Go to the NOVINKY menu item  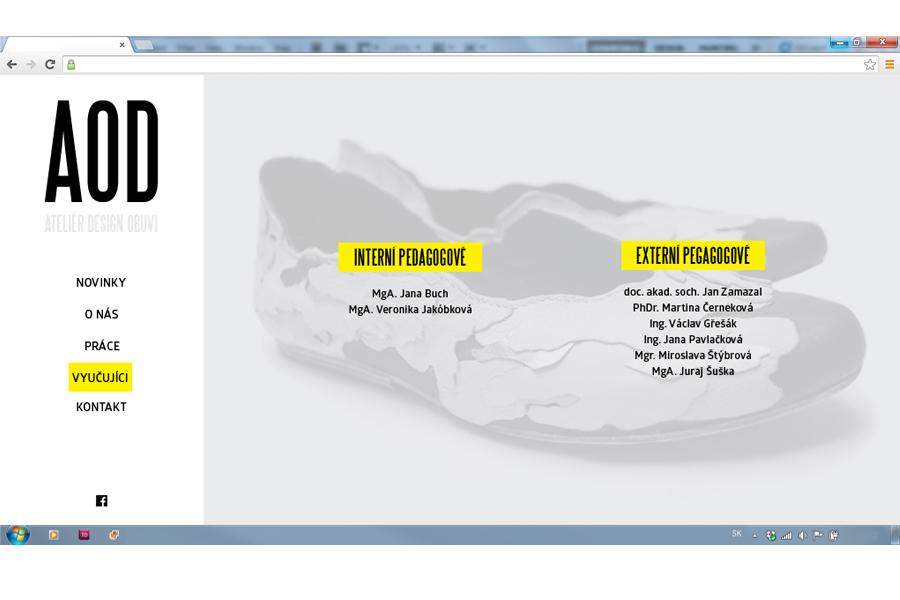tap(101, 283)
